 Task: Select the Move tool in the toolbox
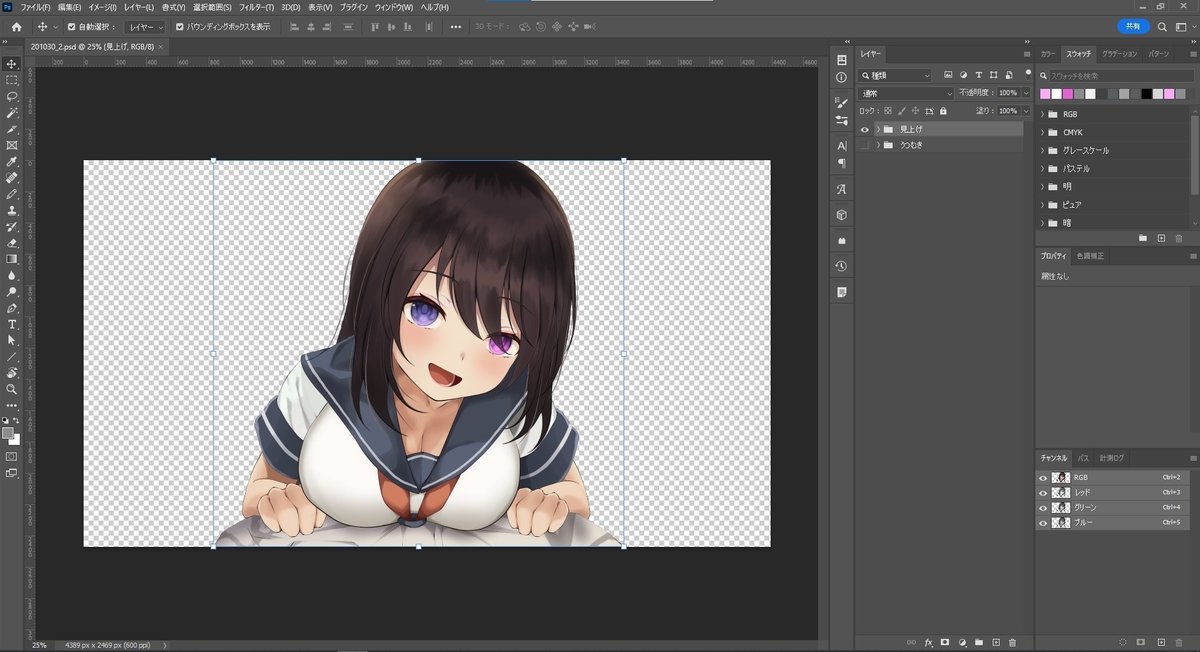(x=12, y=63)
